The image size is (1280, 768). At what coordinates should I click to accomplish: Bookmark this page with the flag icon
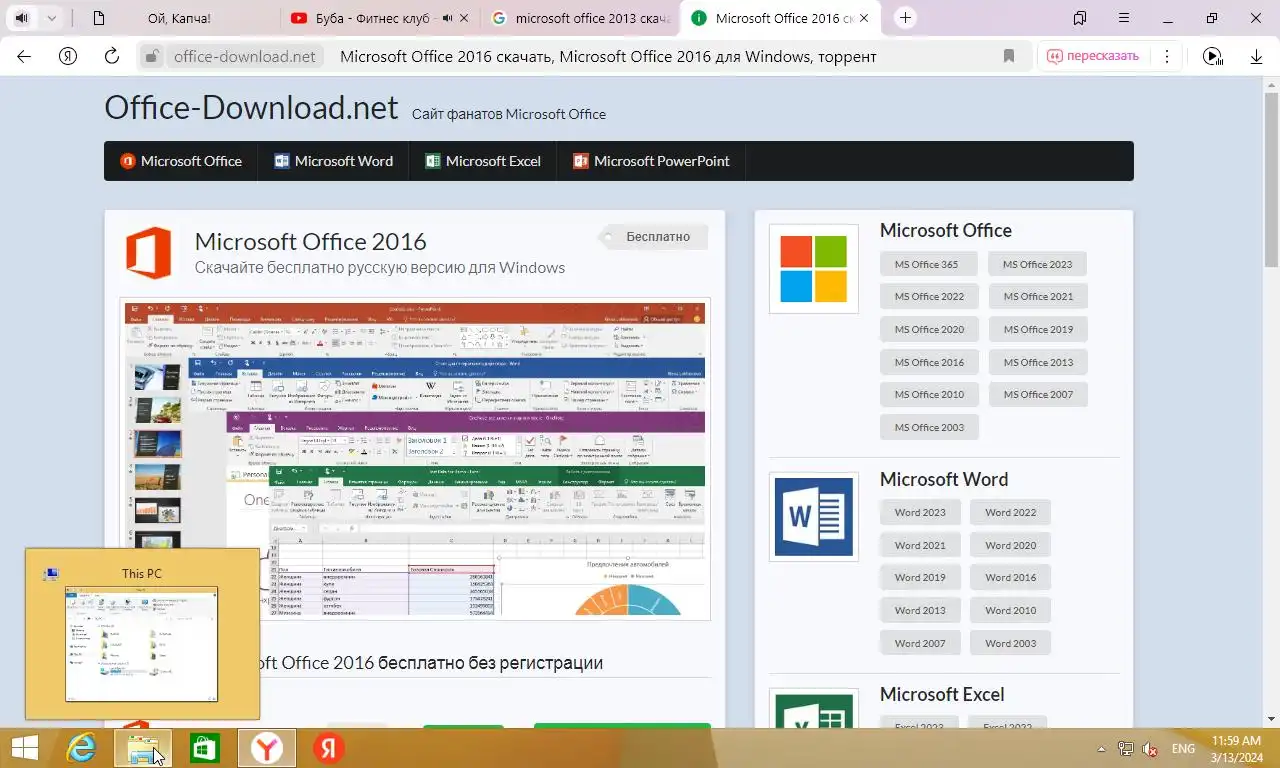point(1009,57)
